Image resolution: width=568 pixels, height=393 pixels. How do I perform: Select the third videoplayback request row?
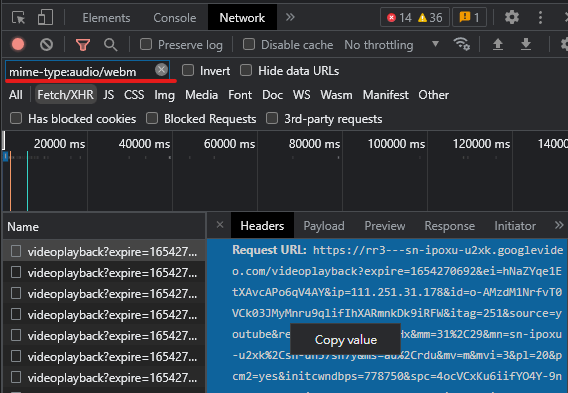coord(104,293)
